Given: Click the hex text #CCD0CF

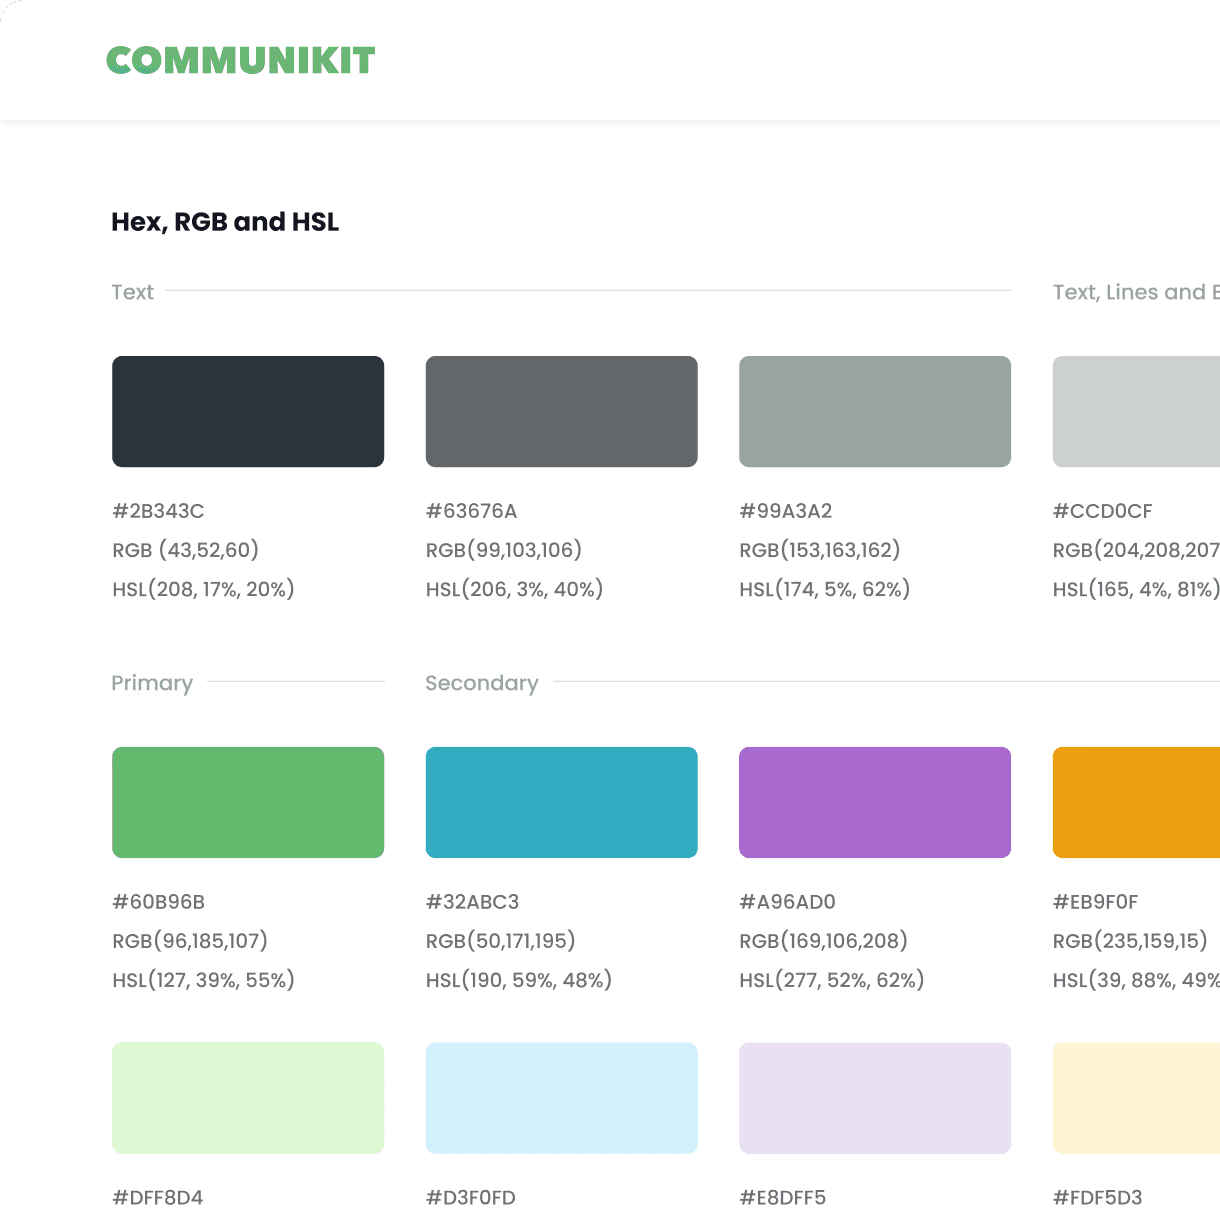Looking at the screenshot, I should 1103,511.
